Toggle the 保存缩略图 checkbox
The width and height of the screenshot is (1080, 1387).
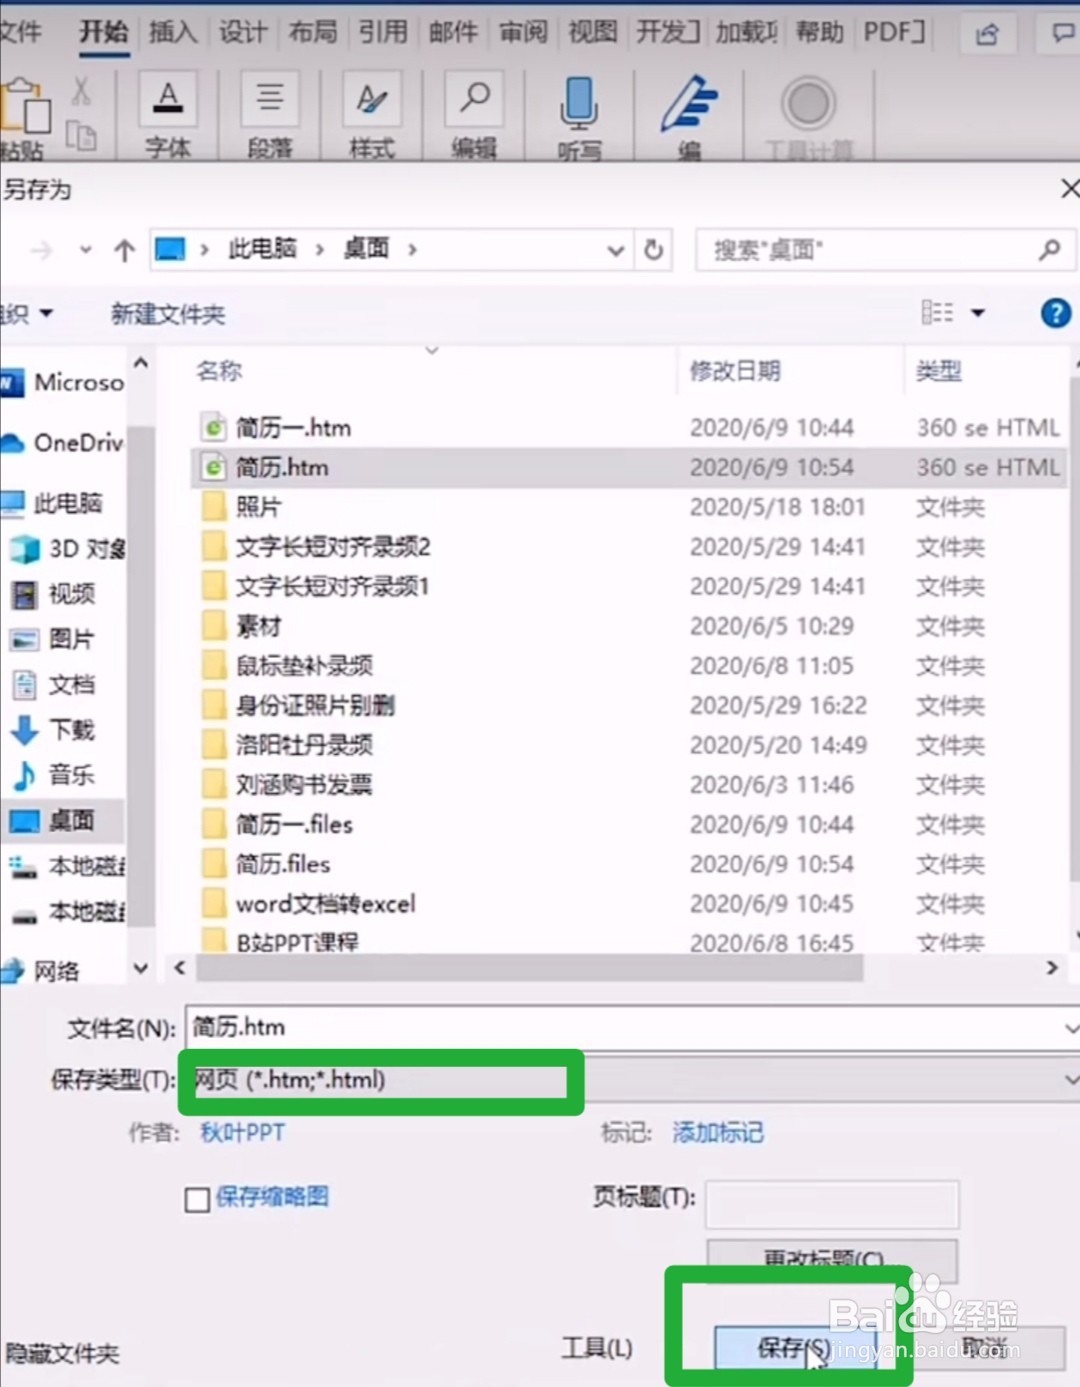196,1200
